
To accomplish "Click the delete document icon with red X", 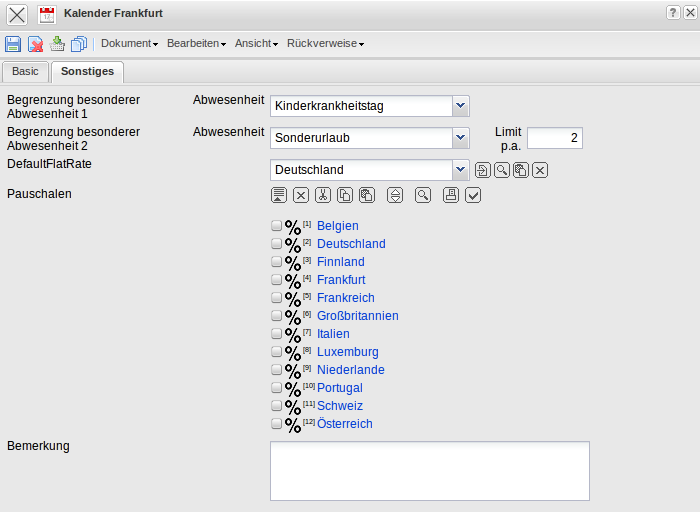I will 35,44.
